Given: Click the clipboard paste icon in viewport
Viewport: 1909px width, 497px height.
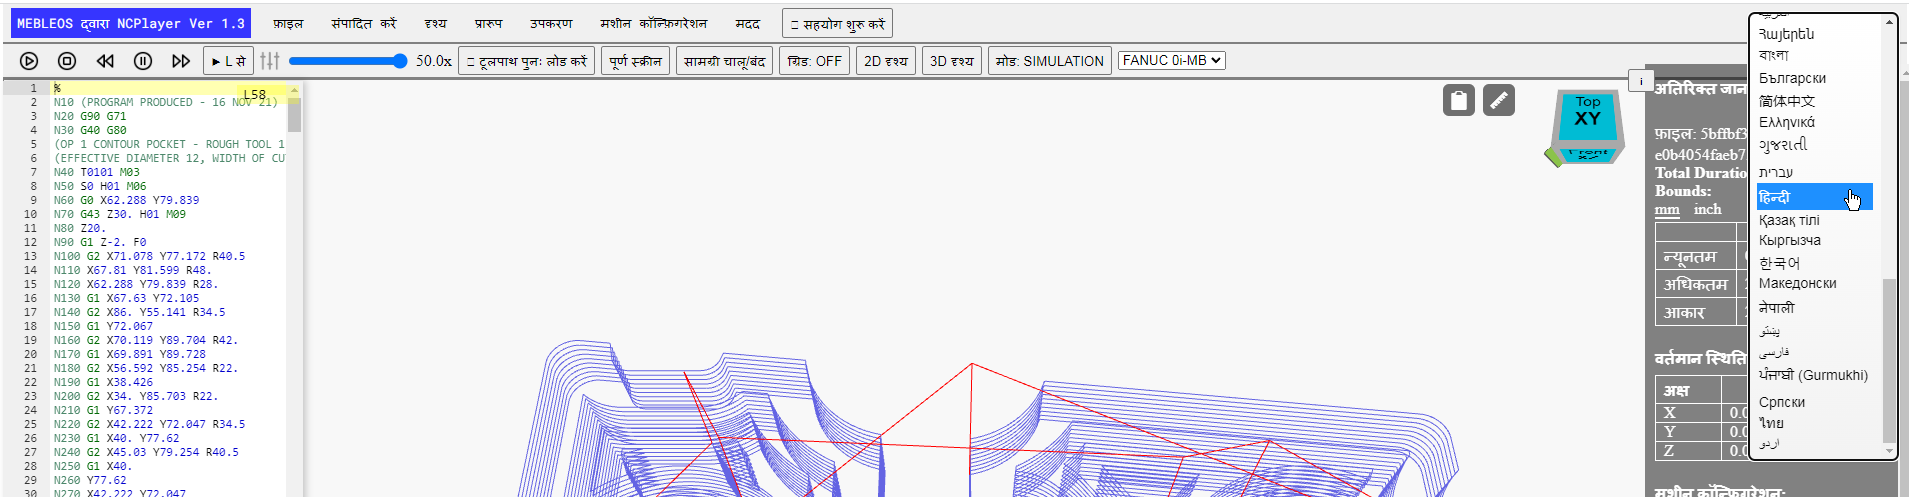Looking at the screenshot, I should point(1459,100).
